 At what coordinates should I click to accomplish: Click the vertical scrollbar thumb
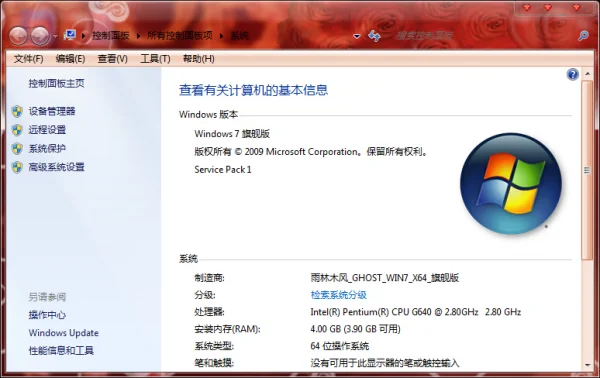[x=587, y=171]
